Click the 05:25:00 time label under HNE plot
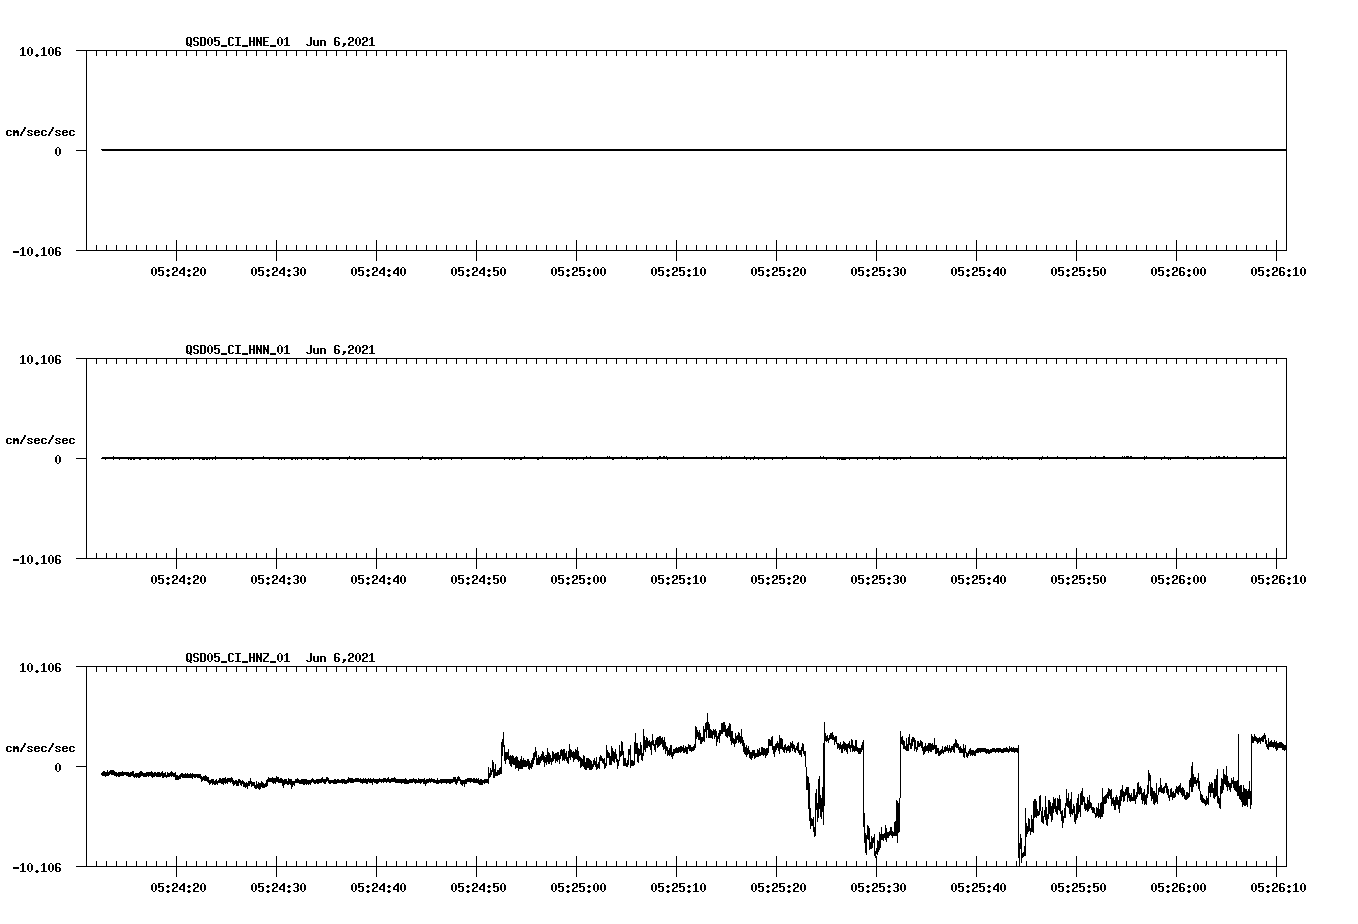 click(578, 271)
